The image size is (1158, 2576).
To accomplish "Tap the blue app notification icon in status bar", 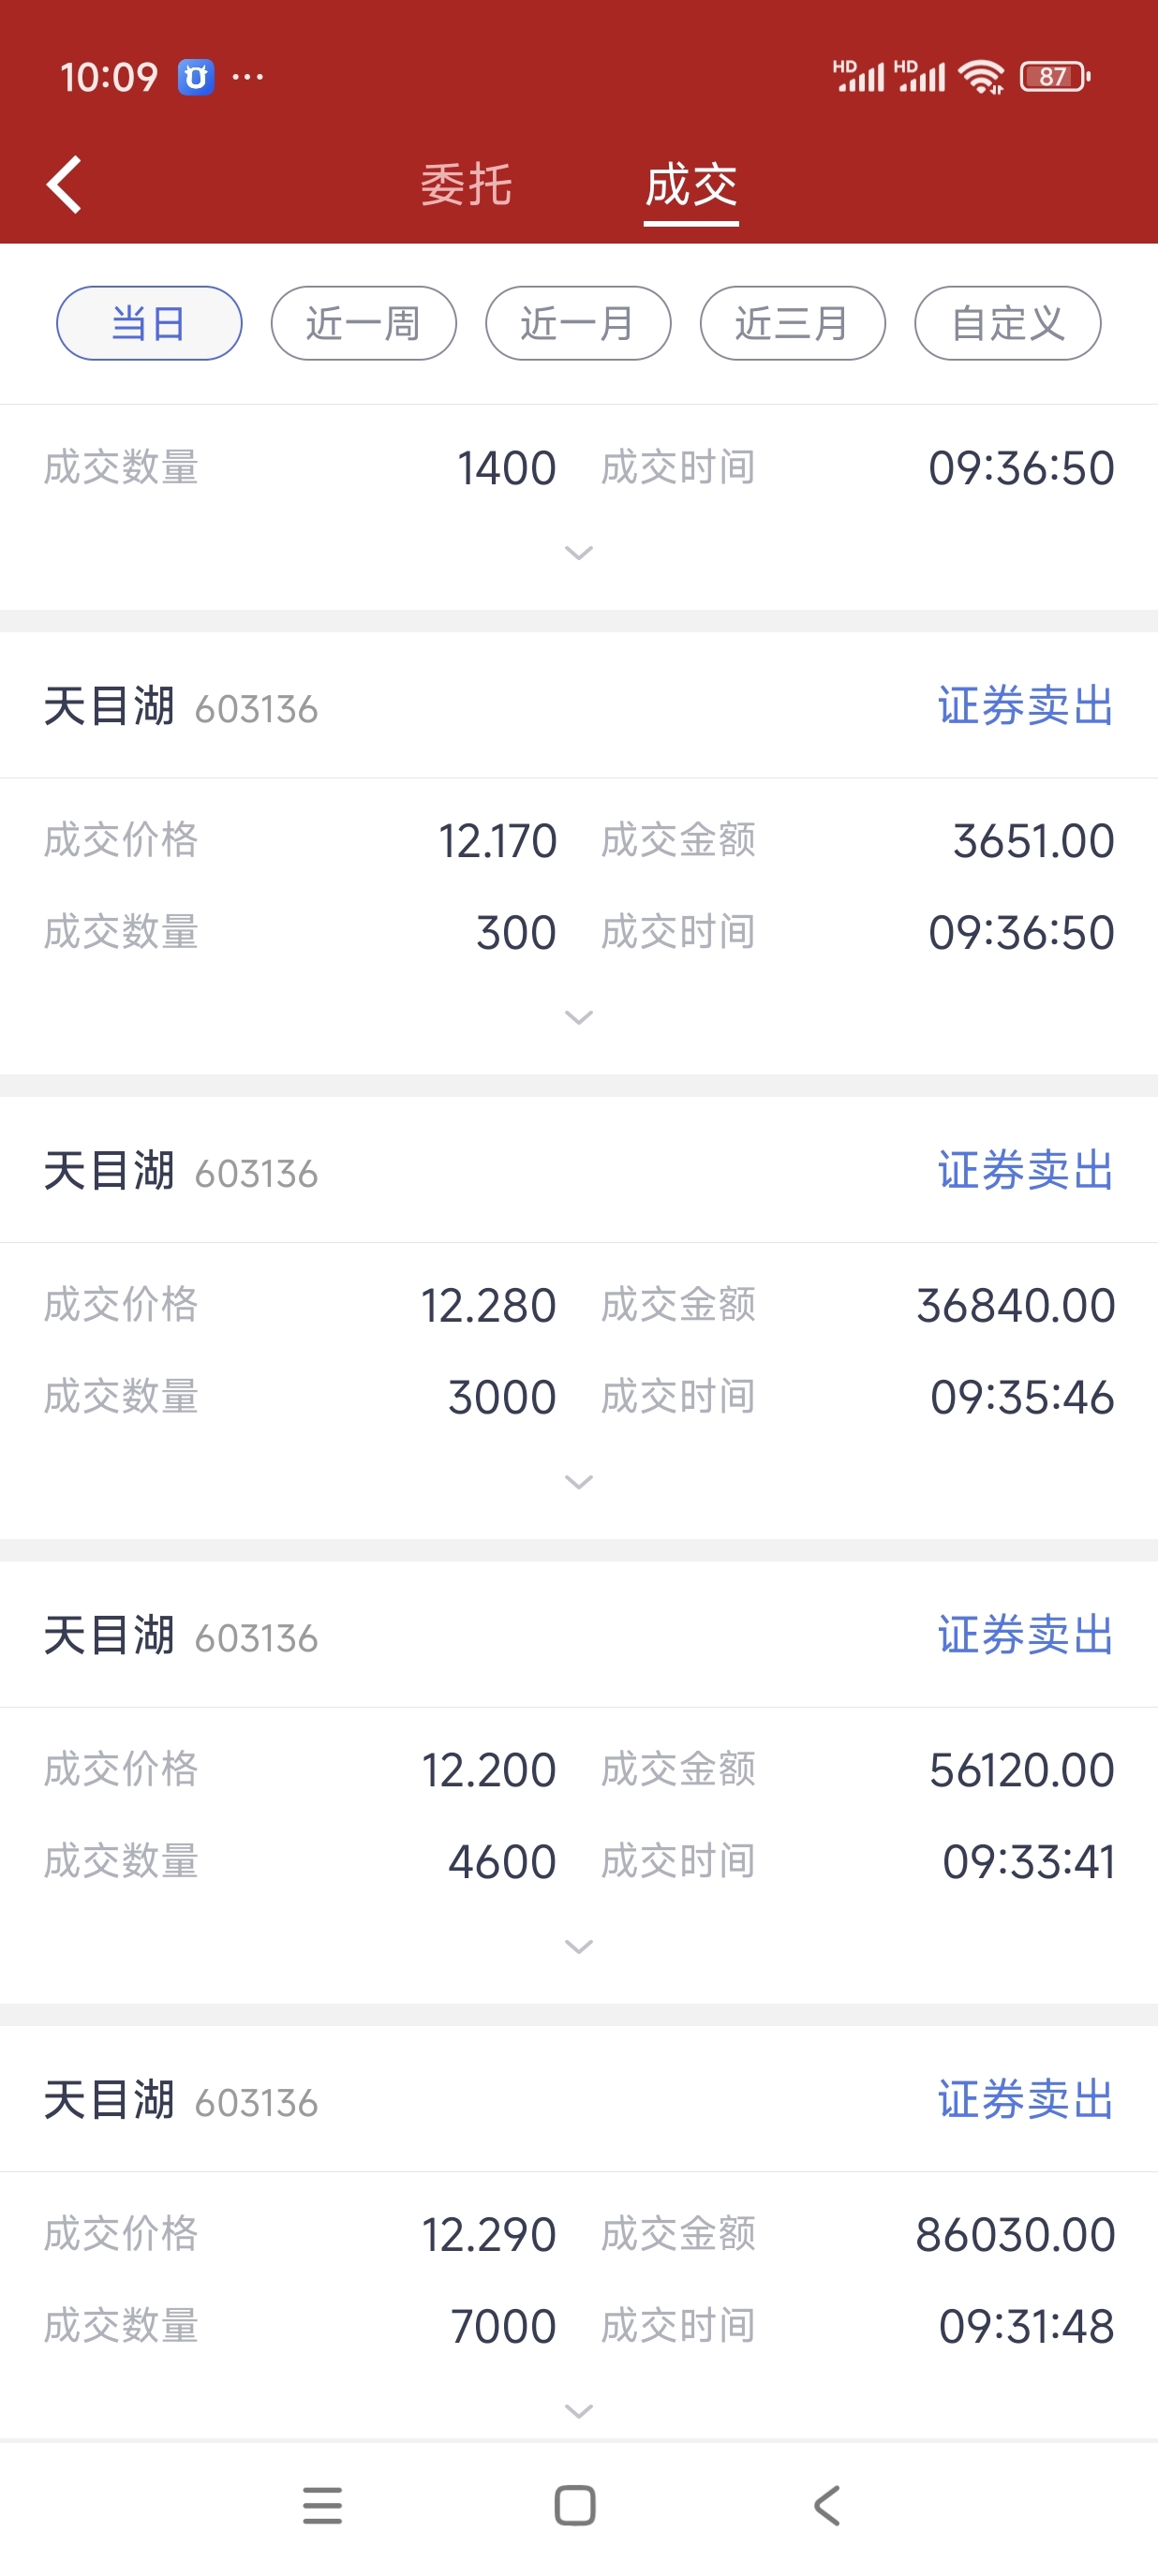I will click(x=196, y=77).
